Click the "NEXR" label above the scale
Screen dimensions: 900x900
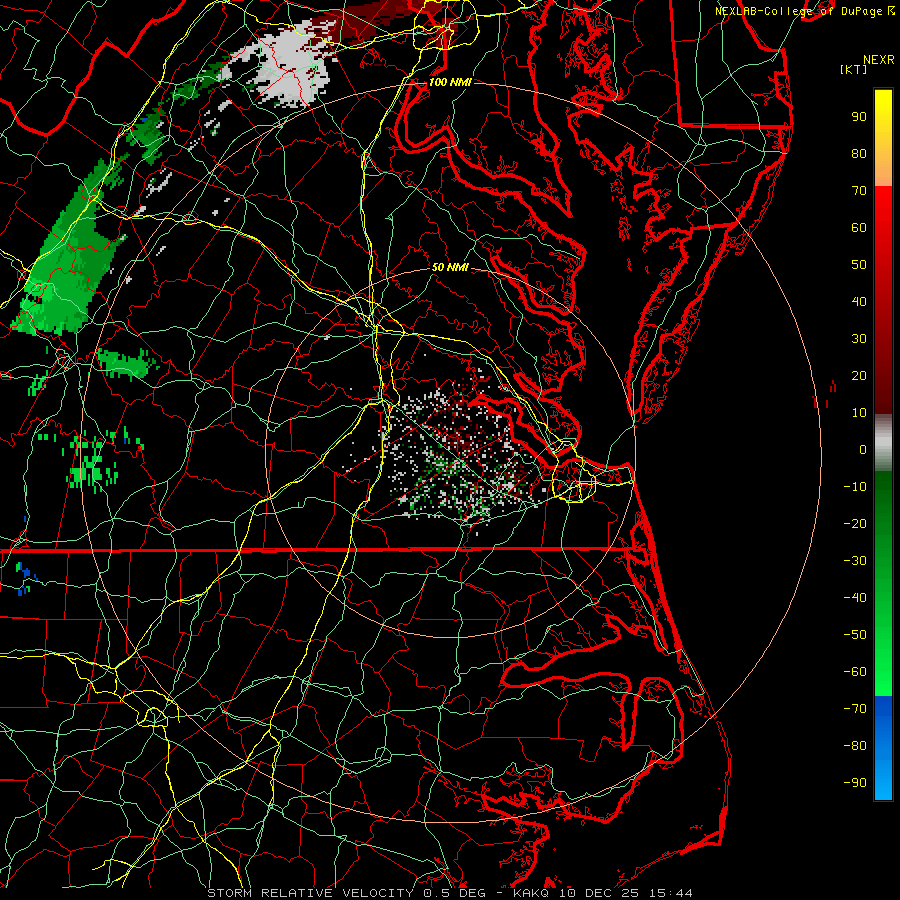coord(879,60)
